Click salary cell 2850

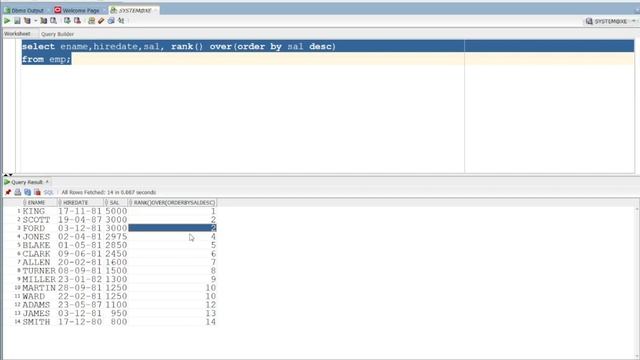116,245
